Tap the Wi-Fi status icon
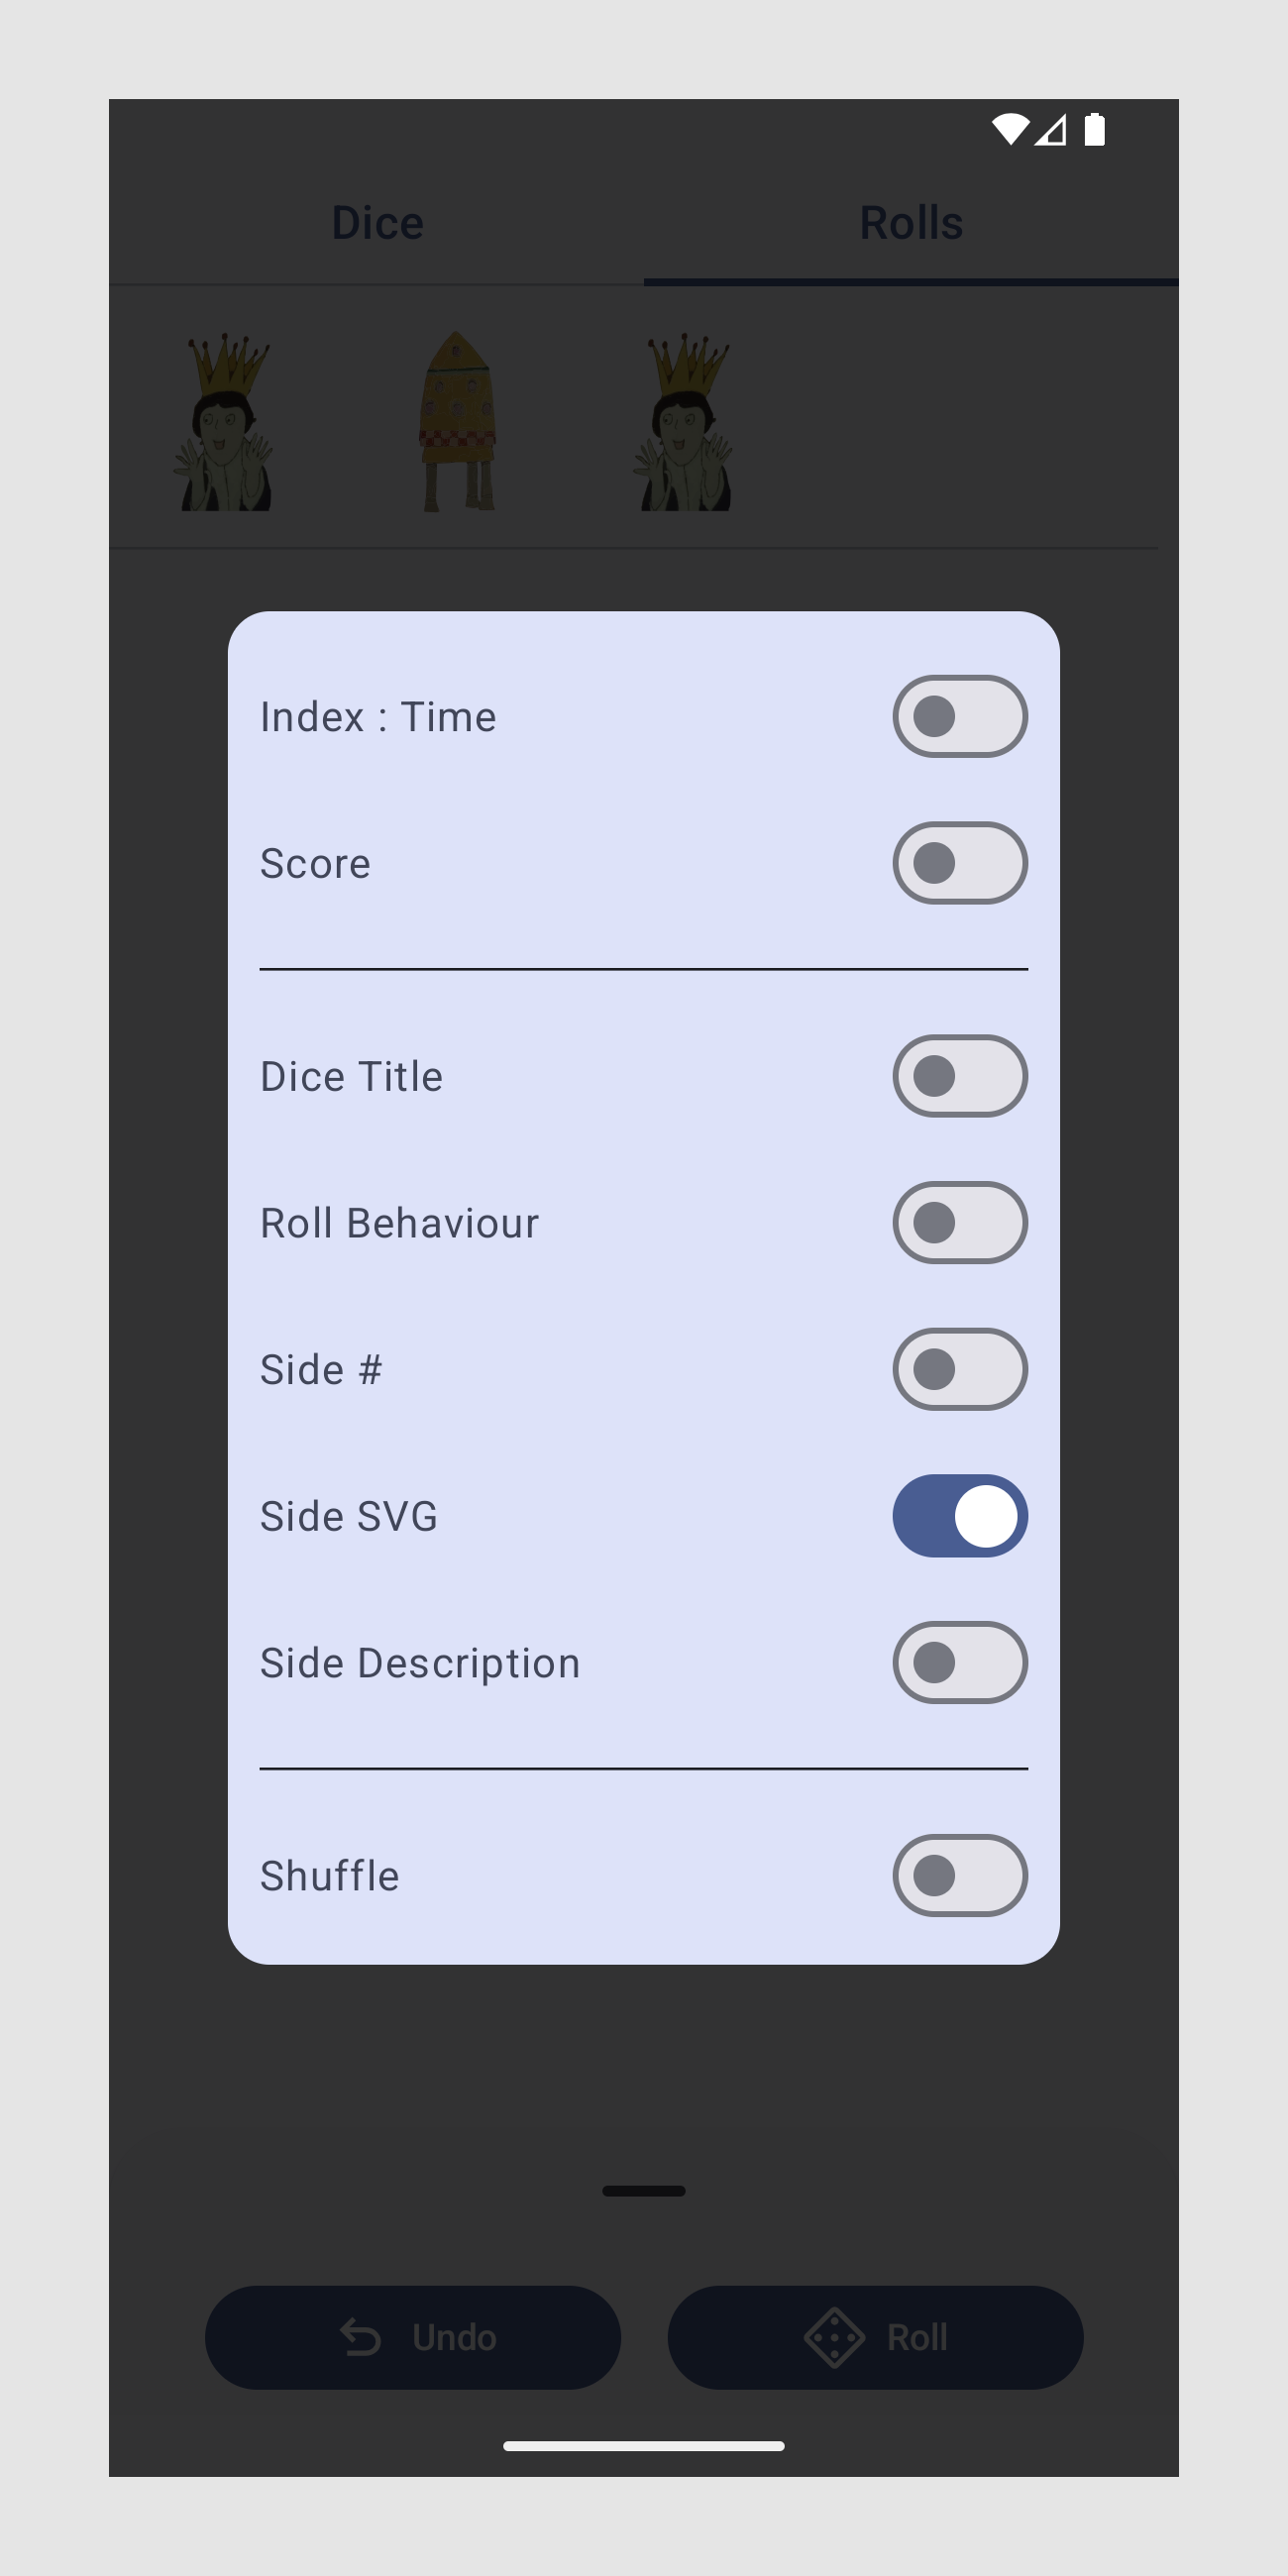This screenshot has width=1288, height=2576. (x=1010, y=129)
